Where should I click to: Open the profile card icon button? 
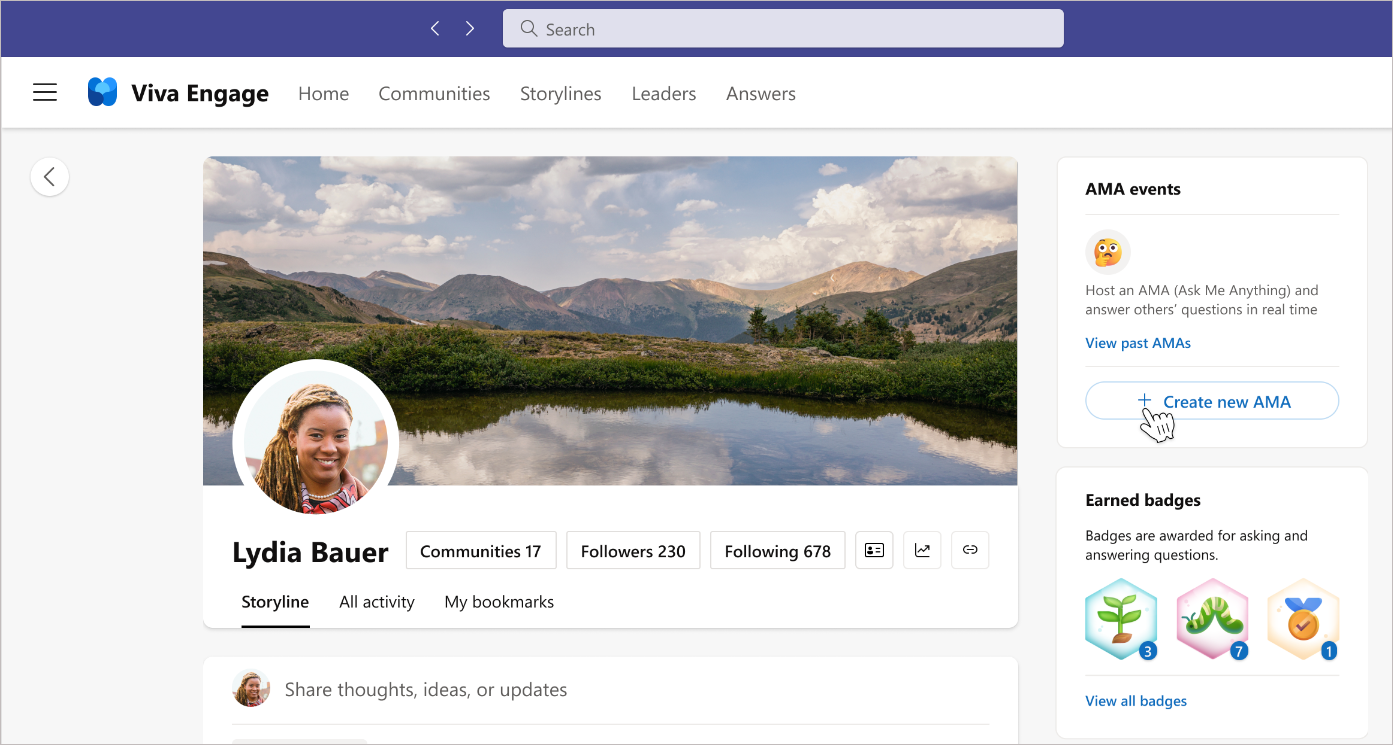point(874,550)
